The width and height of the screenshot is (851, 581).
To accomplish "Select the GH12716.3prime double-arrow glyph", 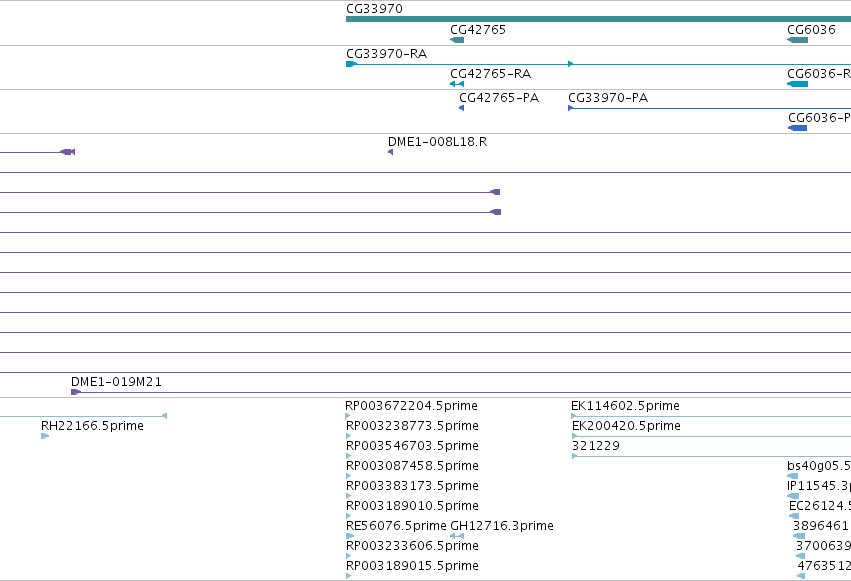I will click(x=457, y=536).
